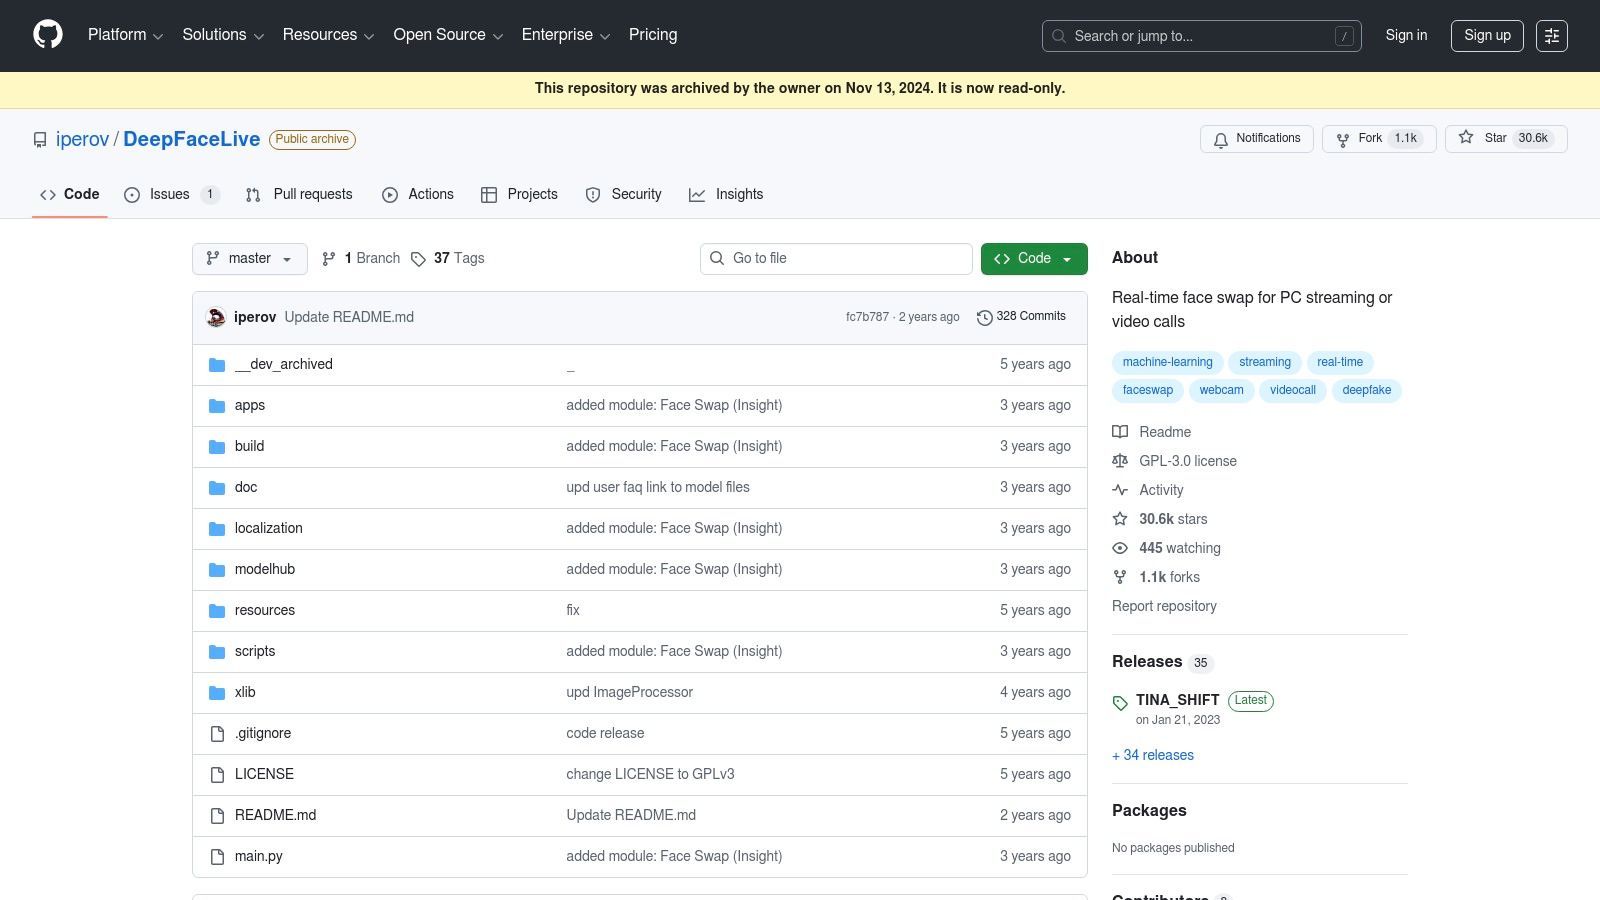Screen dimensions: 1600x900
Task: Click the watching eye icon
Action: [x=1120, y=548]
